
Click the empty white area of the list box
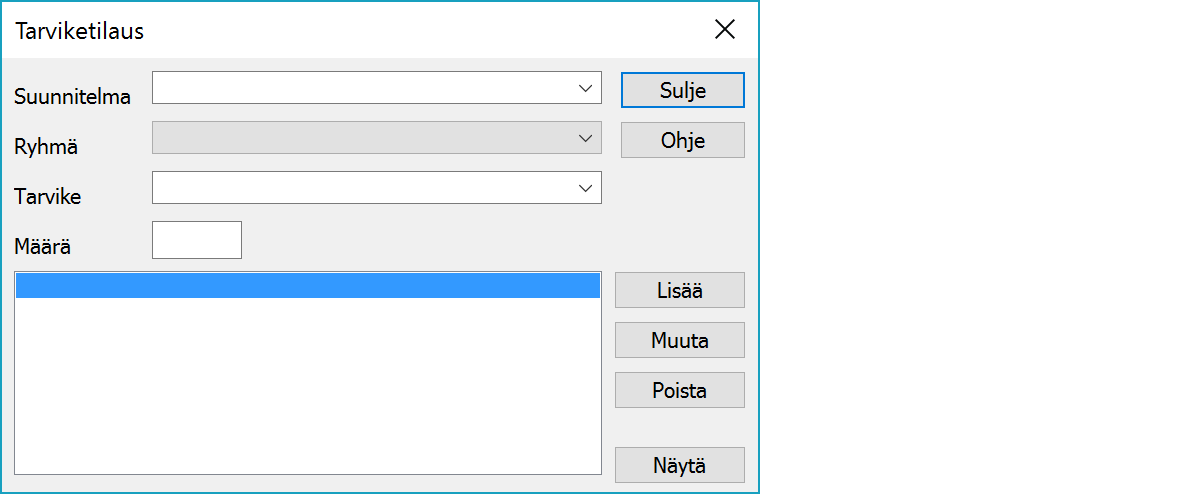coord(308,390)
